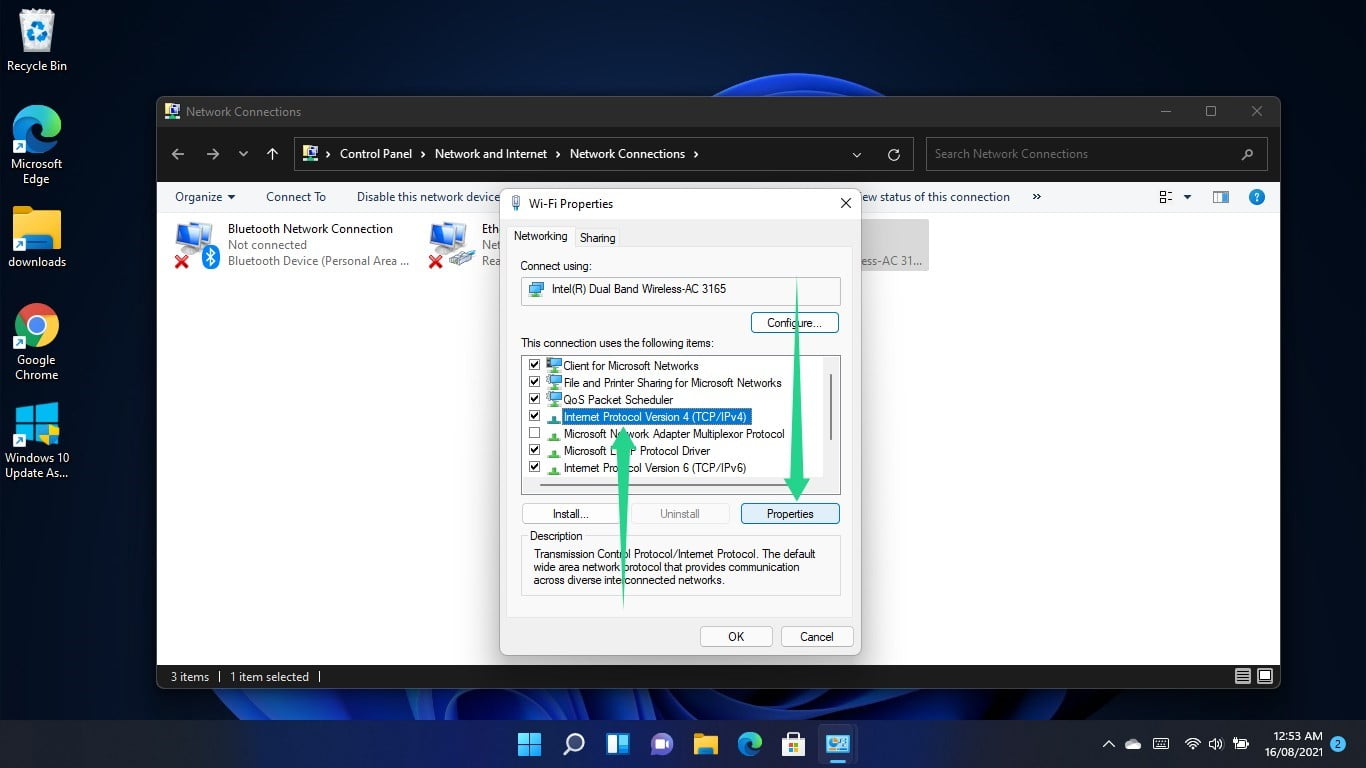Click the Search Network Connections field

tap(1085, 154)
